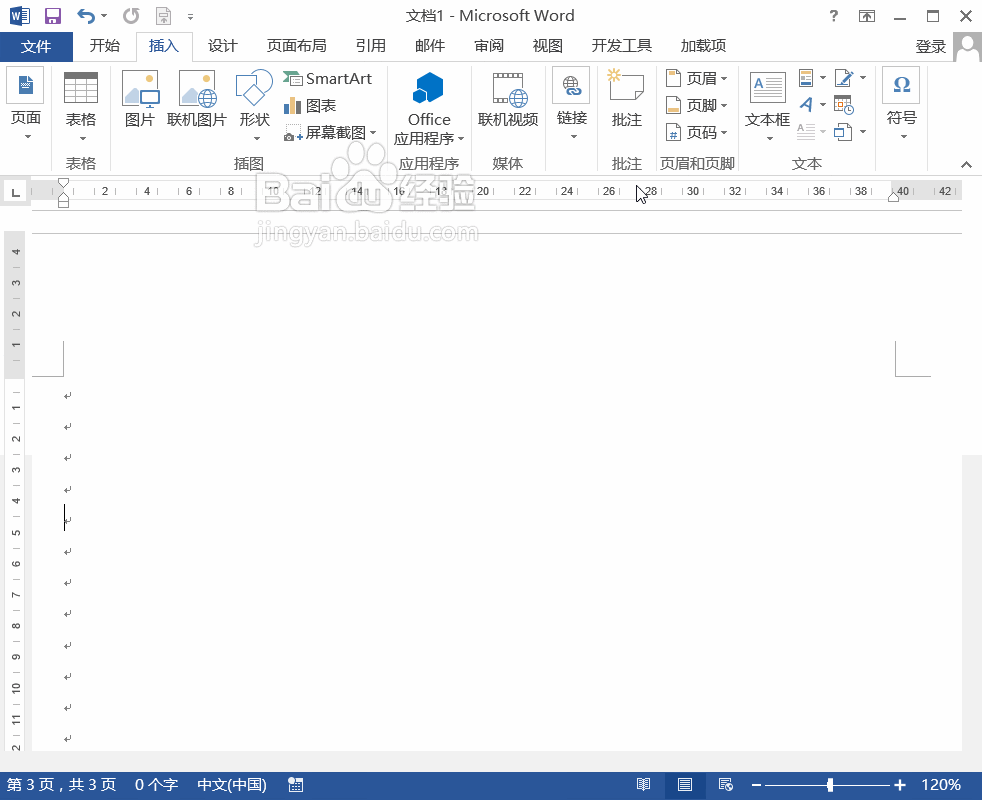Open the Table insert menu

coord(81,105)
